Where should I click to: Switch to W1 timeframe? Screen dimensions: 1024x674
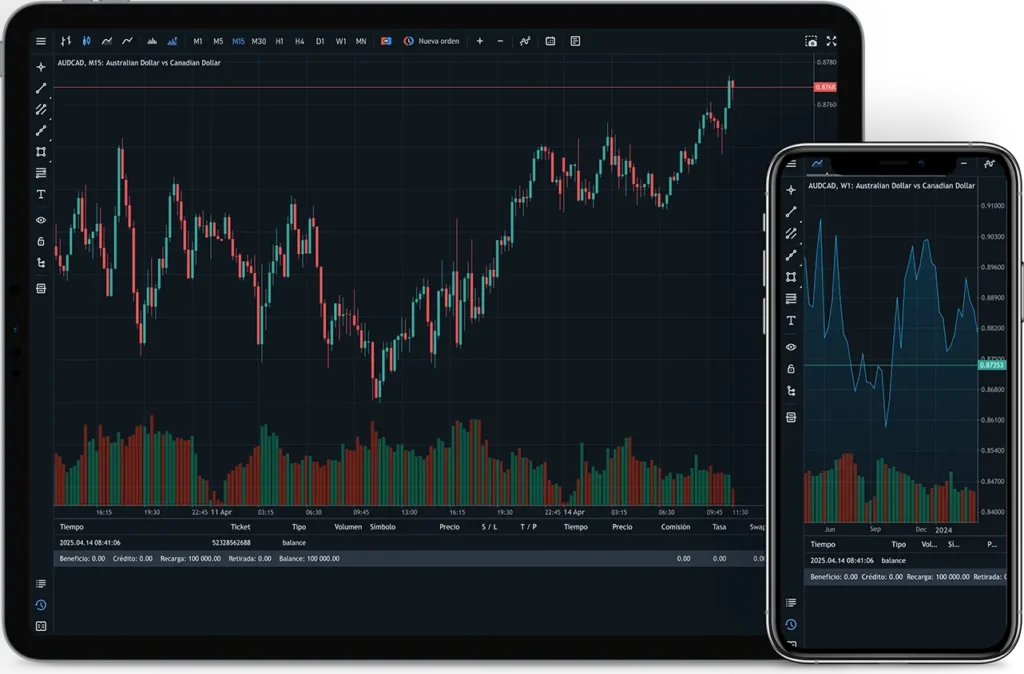click(341, 41)
